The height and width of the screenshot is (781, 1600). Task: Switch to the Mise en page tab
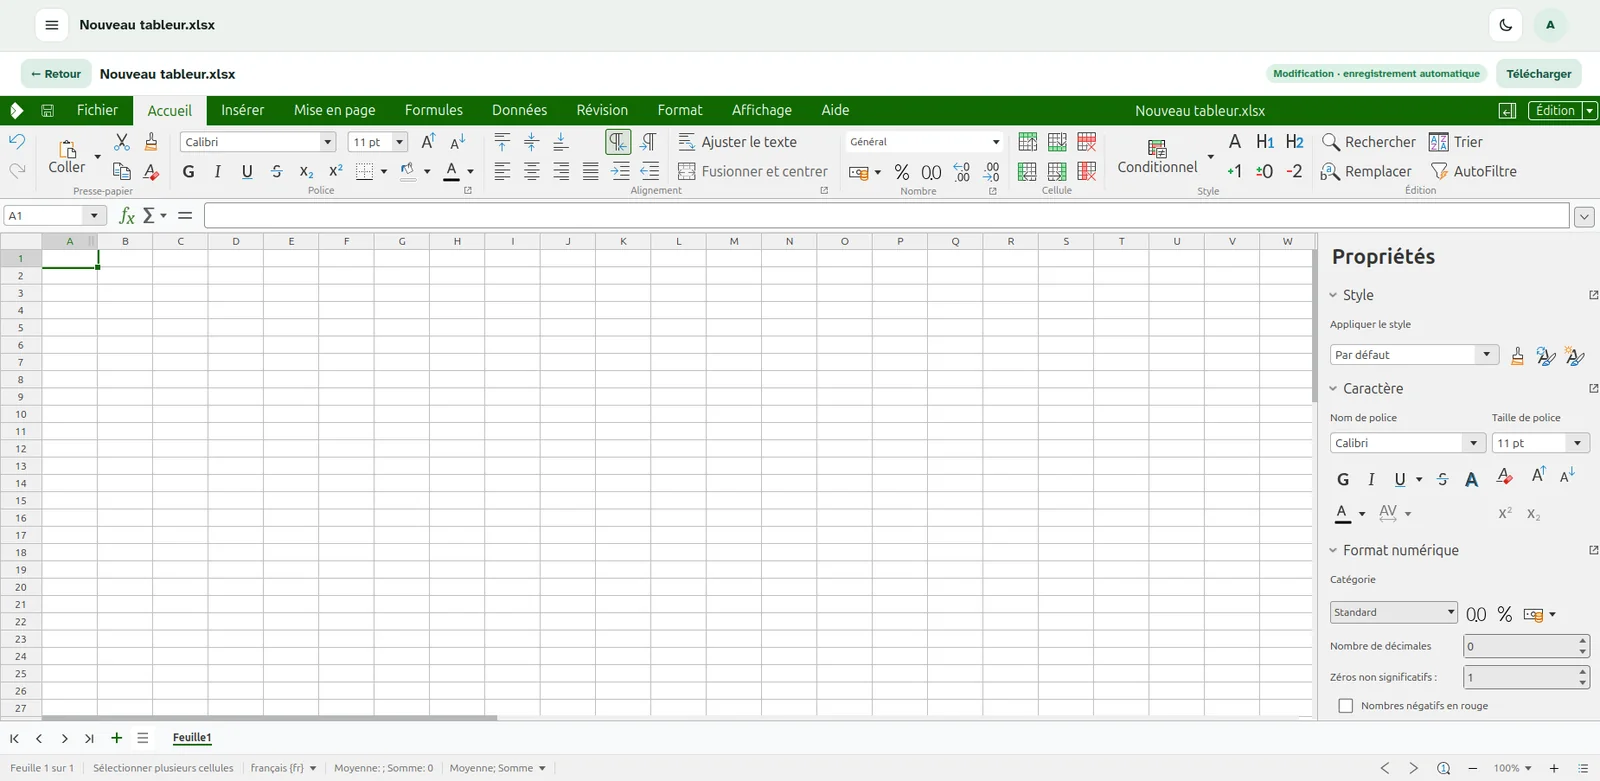point(335,110)
